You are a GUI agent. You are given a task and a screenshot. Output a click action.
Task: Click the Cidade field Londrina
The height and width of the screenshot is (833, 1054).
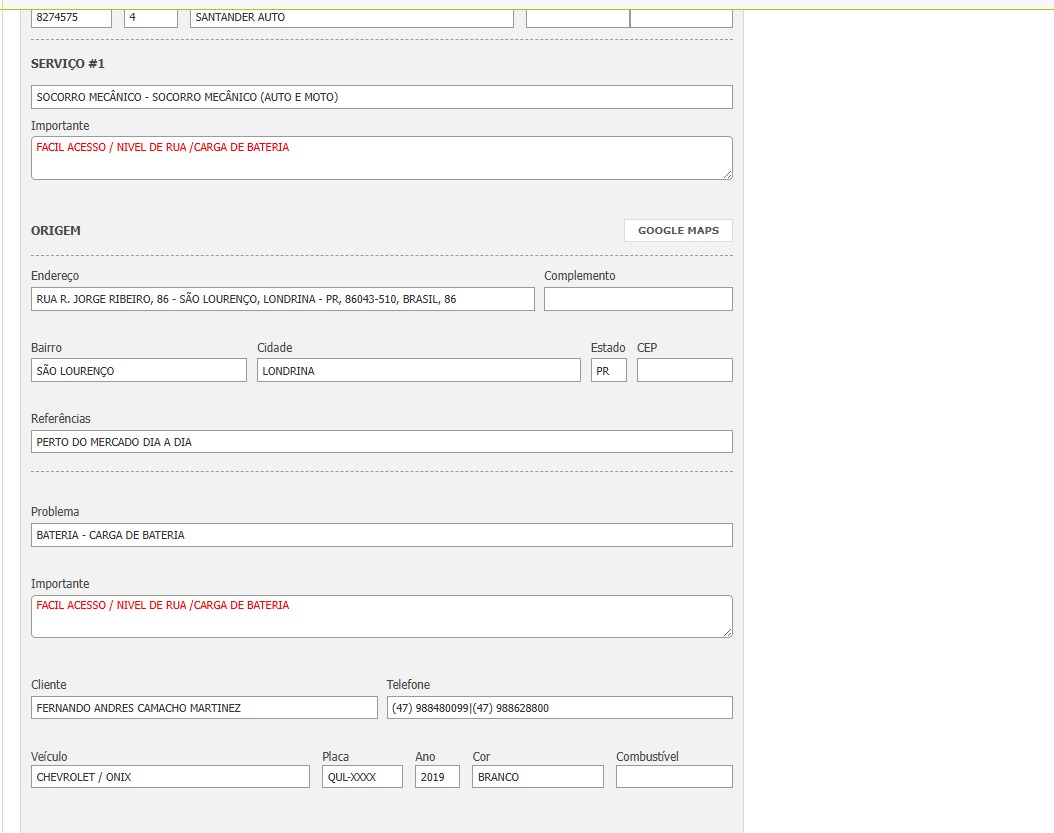[418, 370]
